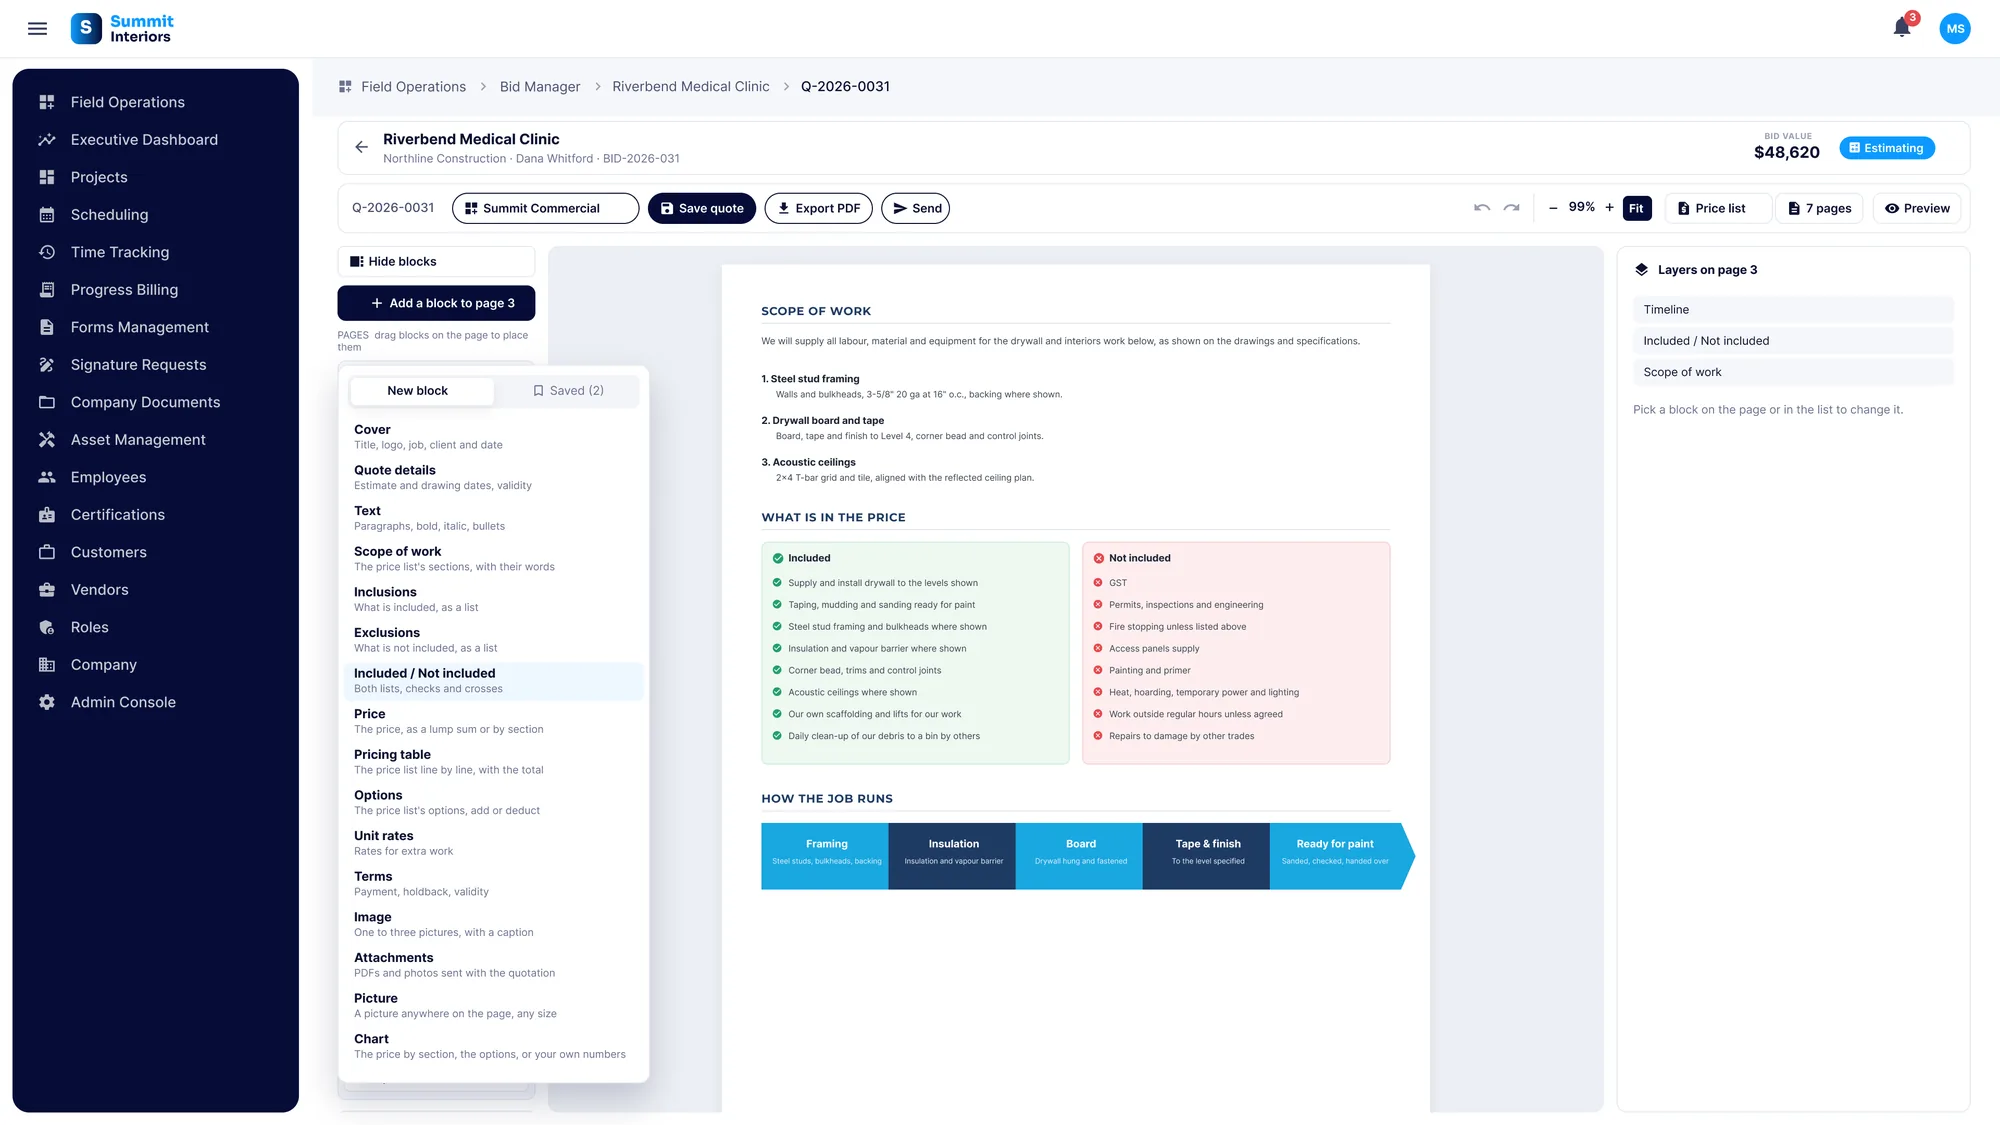Open the Preview button
This screenshot has width=2000, height=1125.
1917,208
